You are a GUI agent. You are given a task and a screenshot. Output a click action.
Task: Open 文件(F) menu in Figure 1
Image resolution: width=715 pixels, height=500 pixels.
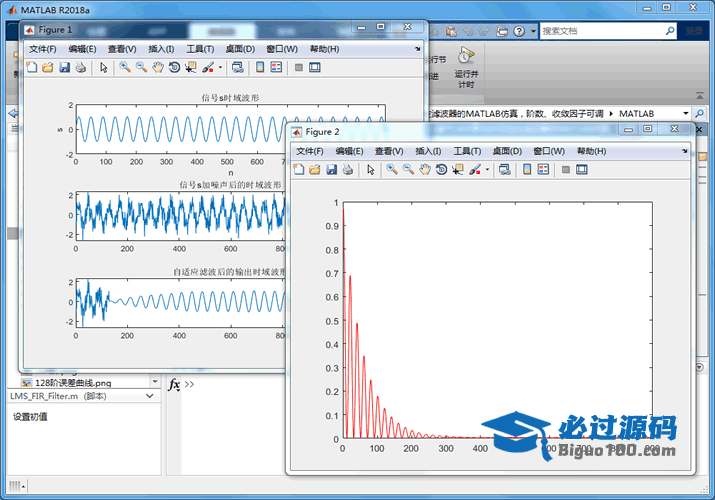[x=42, y=49]
